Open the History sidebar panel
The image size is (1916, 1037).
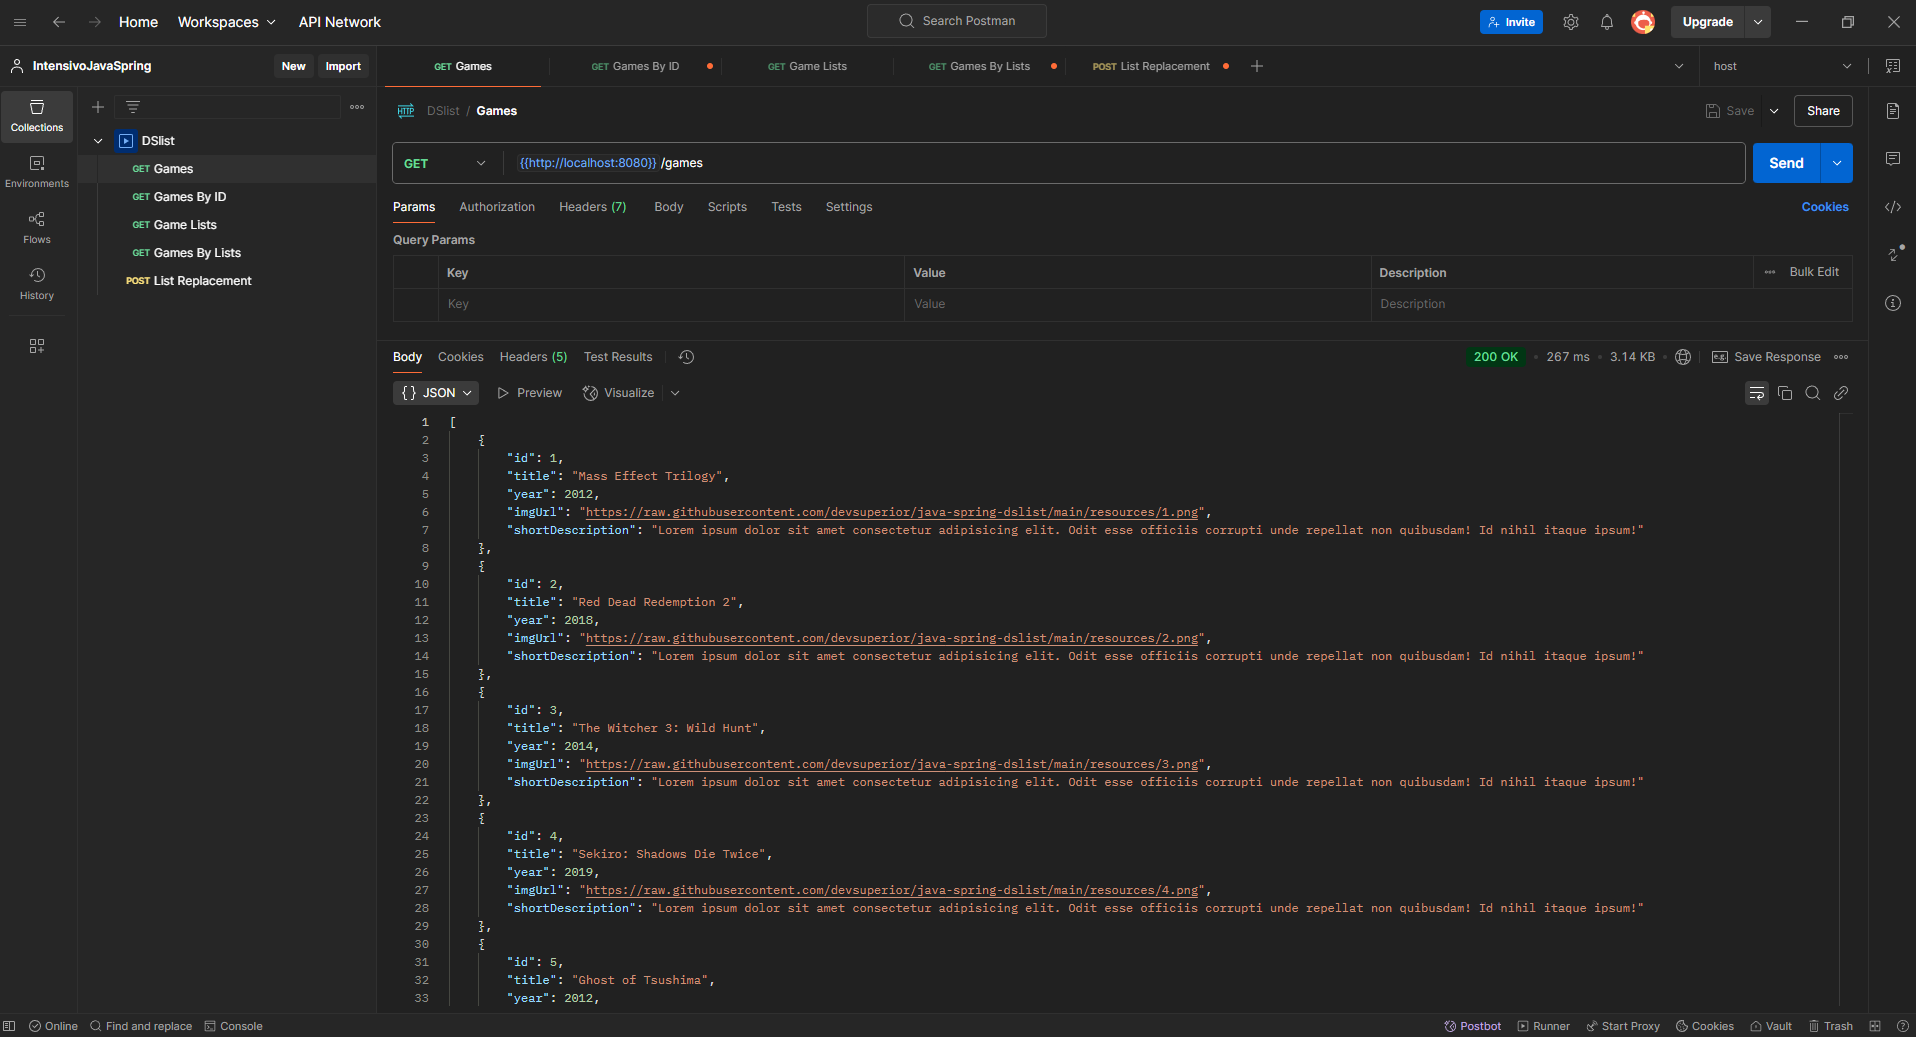37,284
